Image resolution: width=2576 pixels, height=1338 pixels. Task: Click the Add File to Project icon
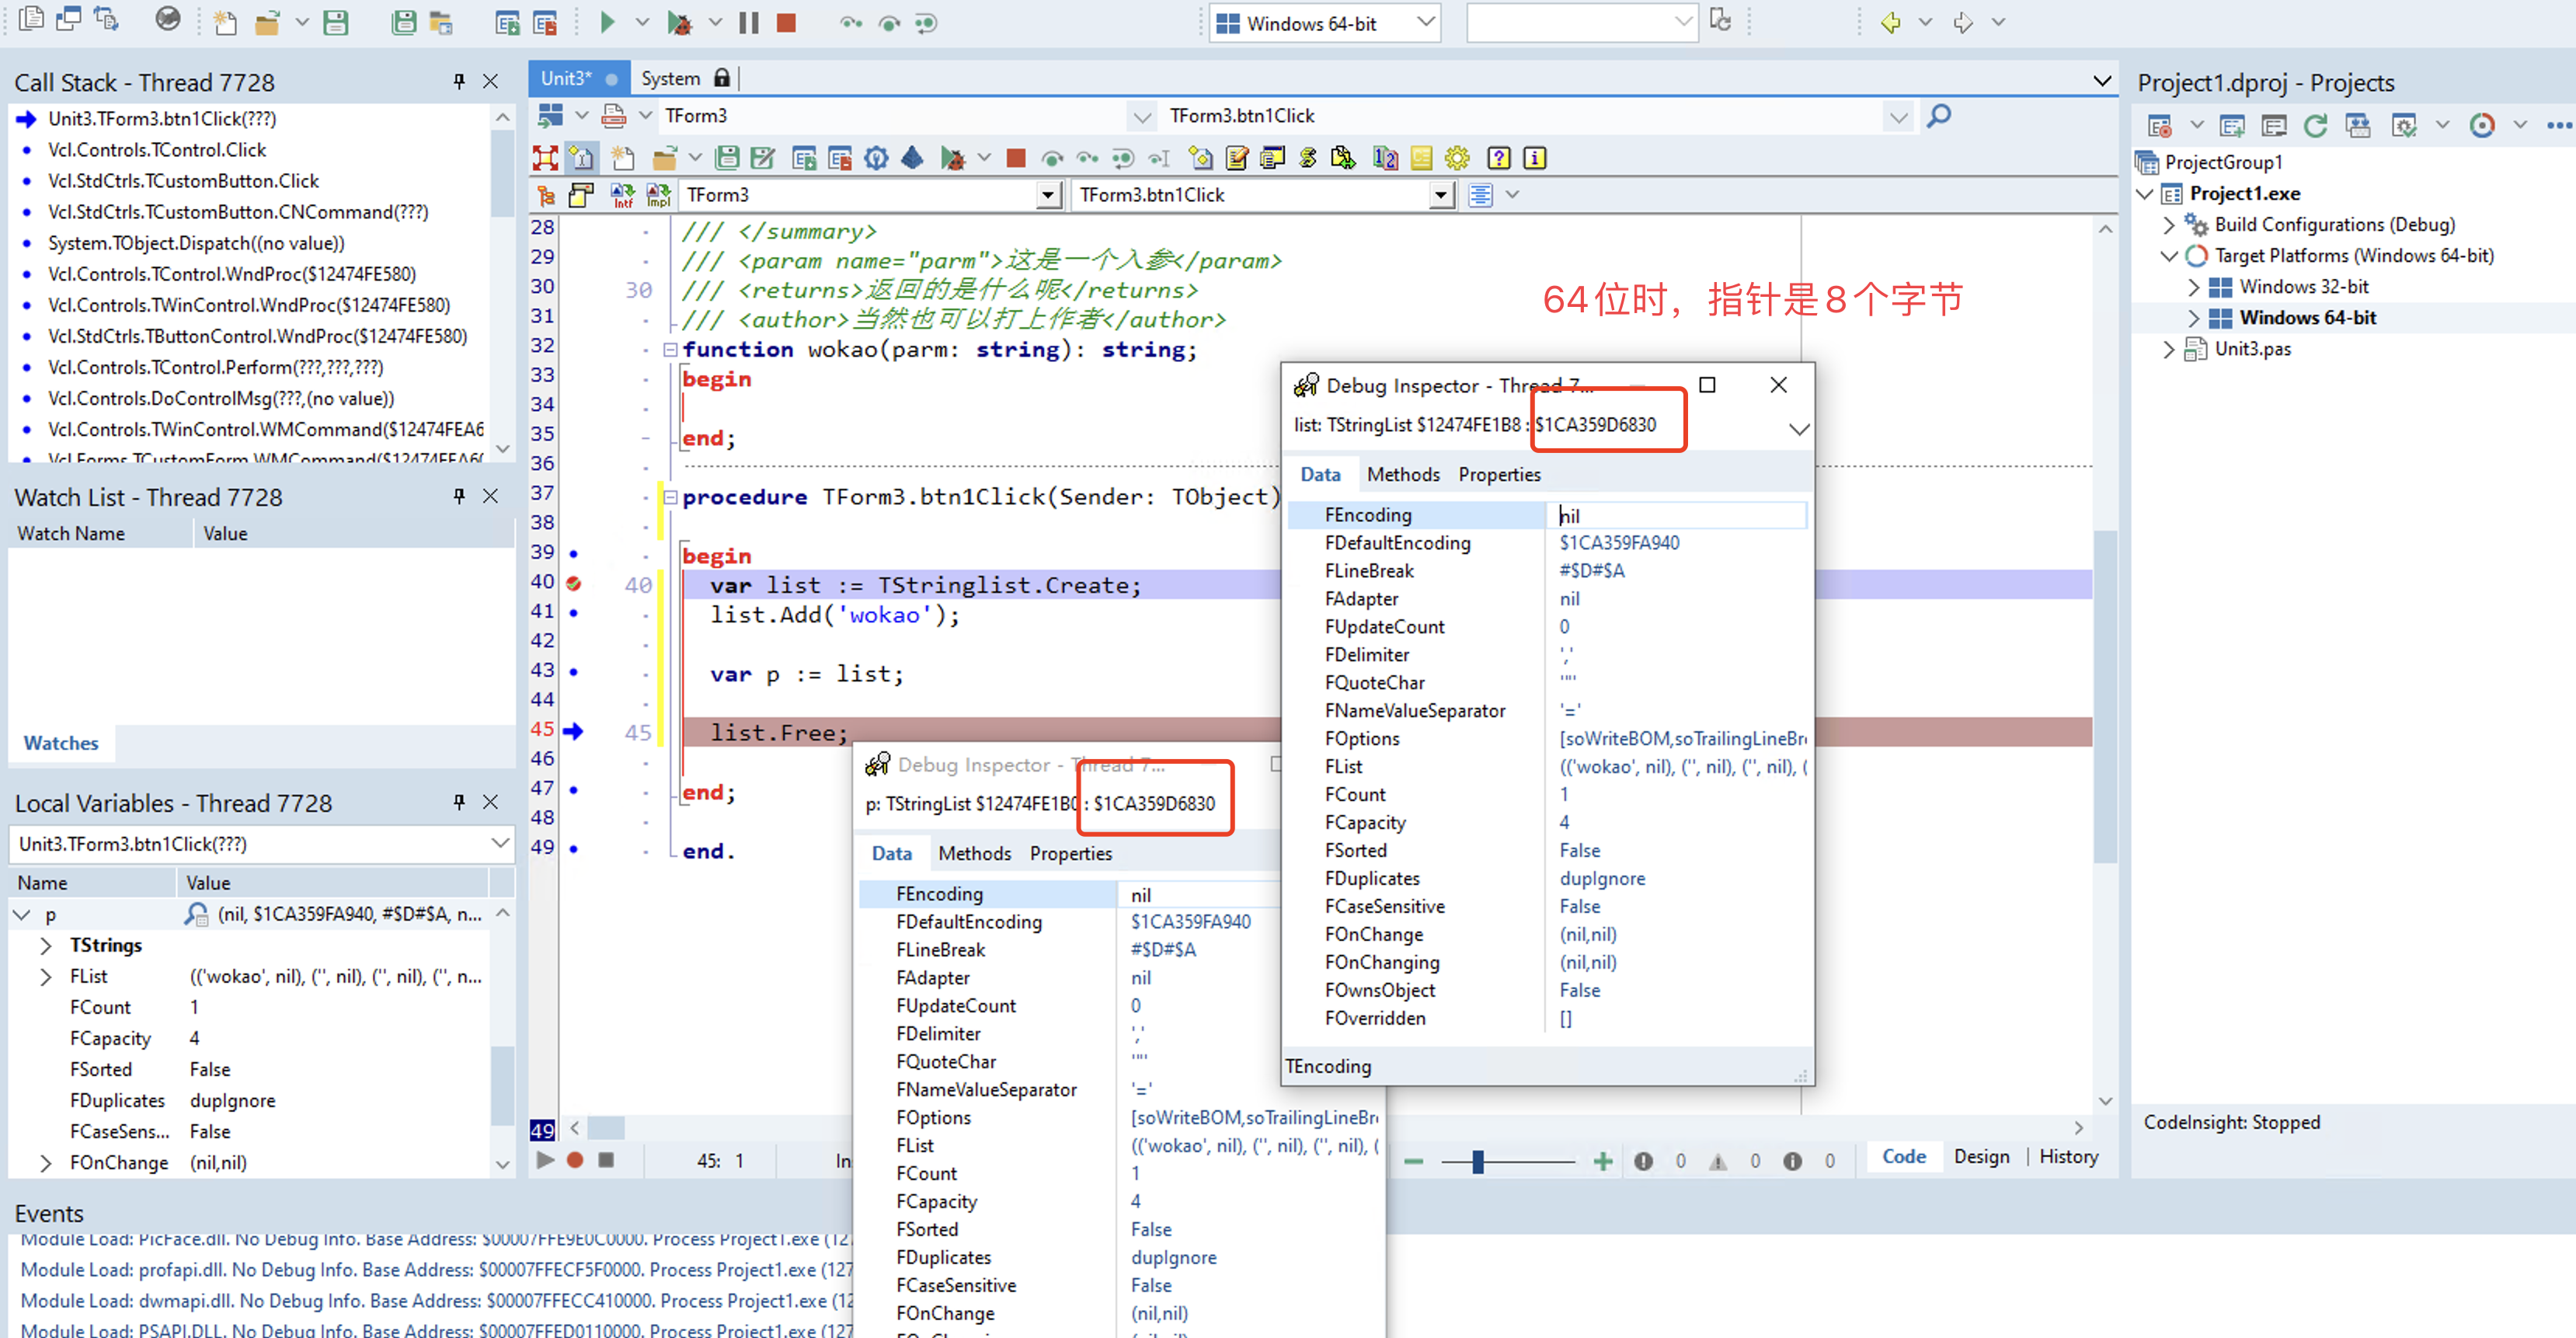(507, 22)
